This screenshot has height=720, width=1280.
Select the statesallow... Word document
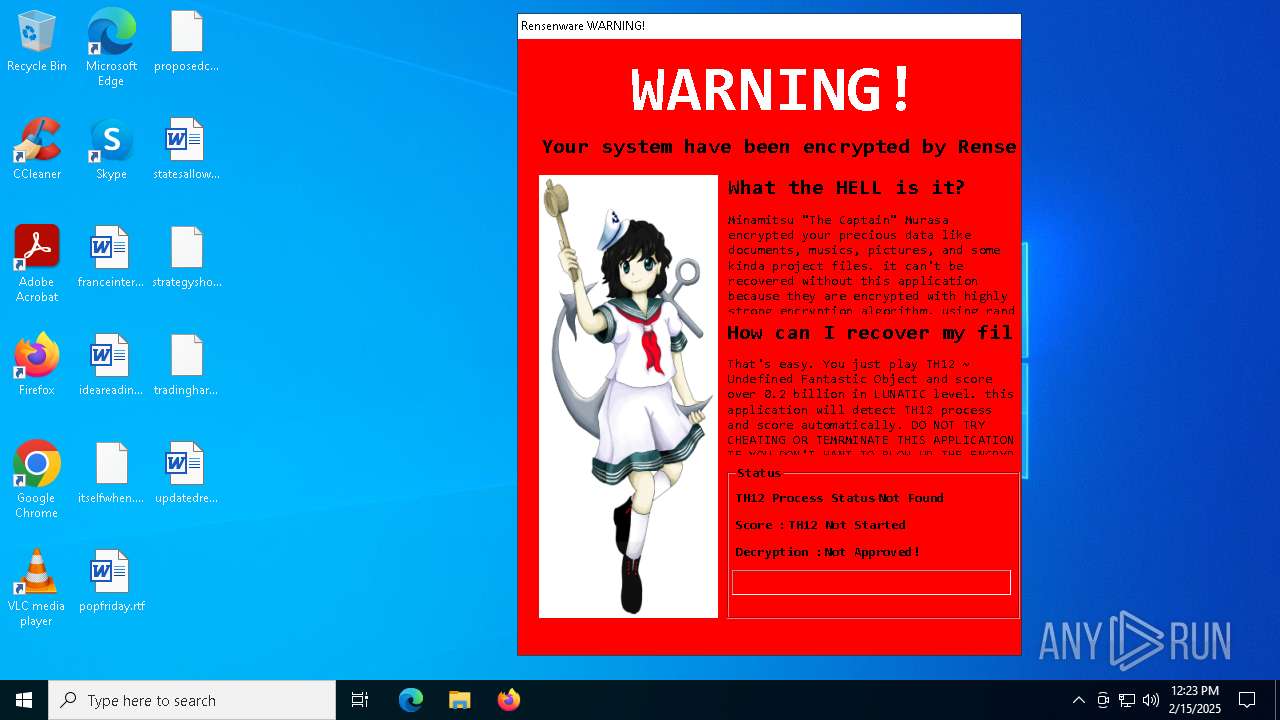(187, 150)
